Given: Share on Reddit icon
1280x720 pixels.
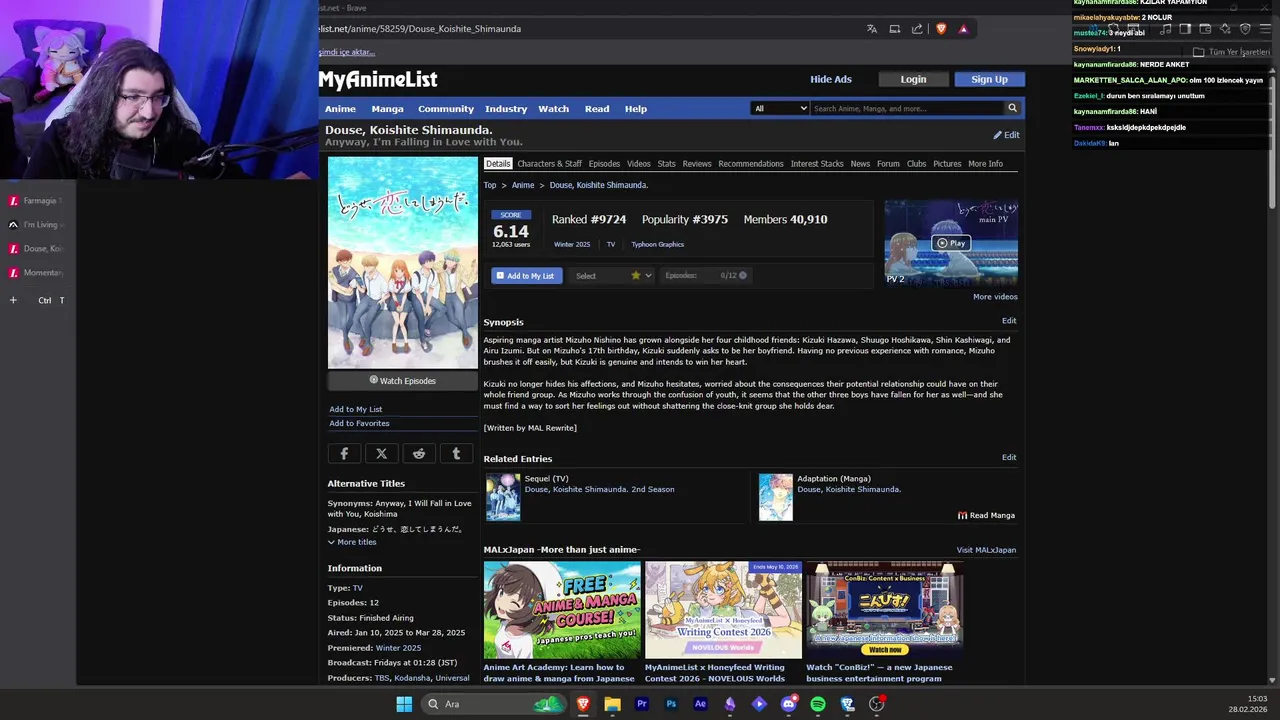Looking at the screenshot, I should [x=419, y=453].
